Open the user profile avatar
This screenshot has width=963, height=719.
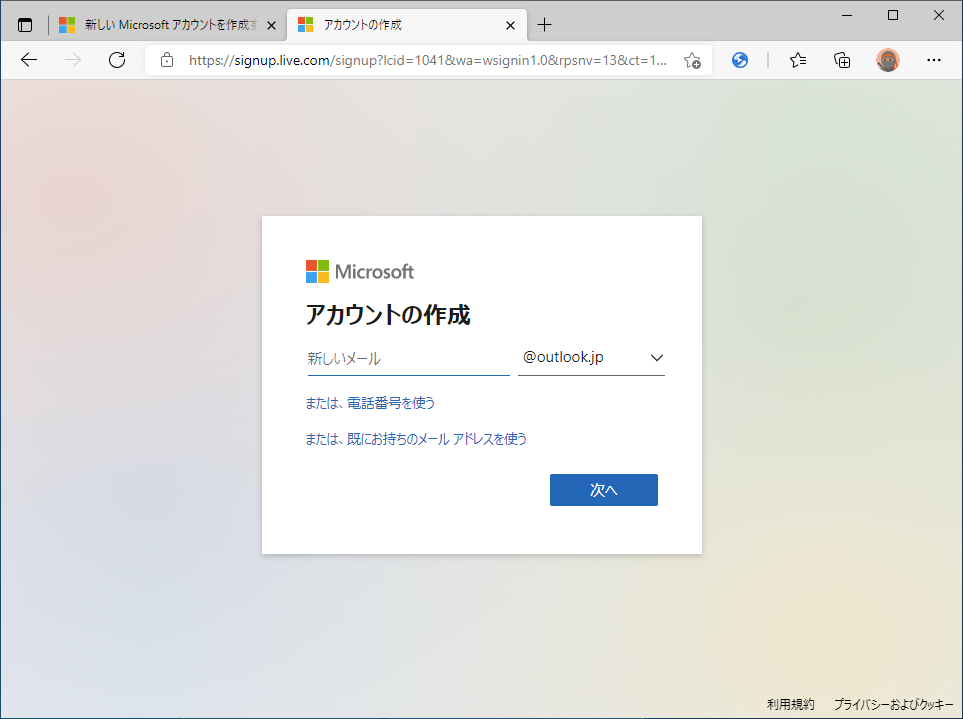[x=887, y=60]
